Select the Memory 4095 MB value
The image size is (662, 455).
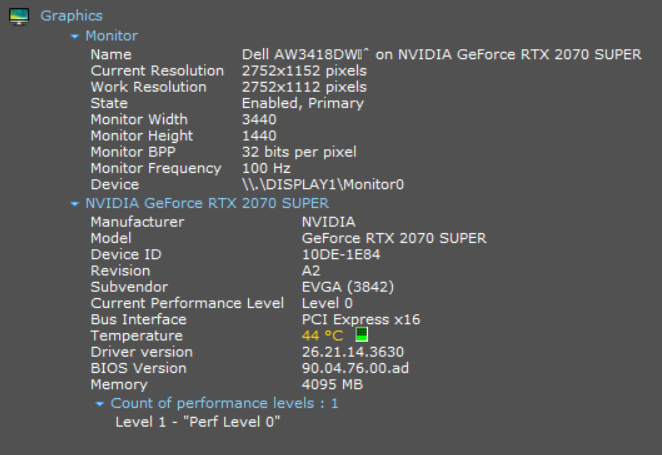coord(330,384)
